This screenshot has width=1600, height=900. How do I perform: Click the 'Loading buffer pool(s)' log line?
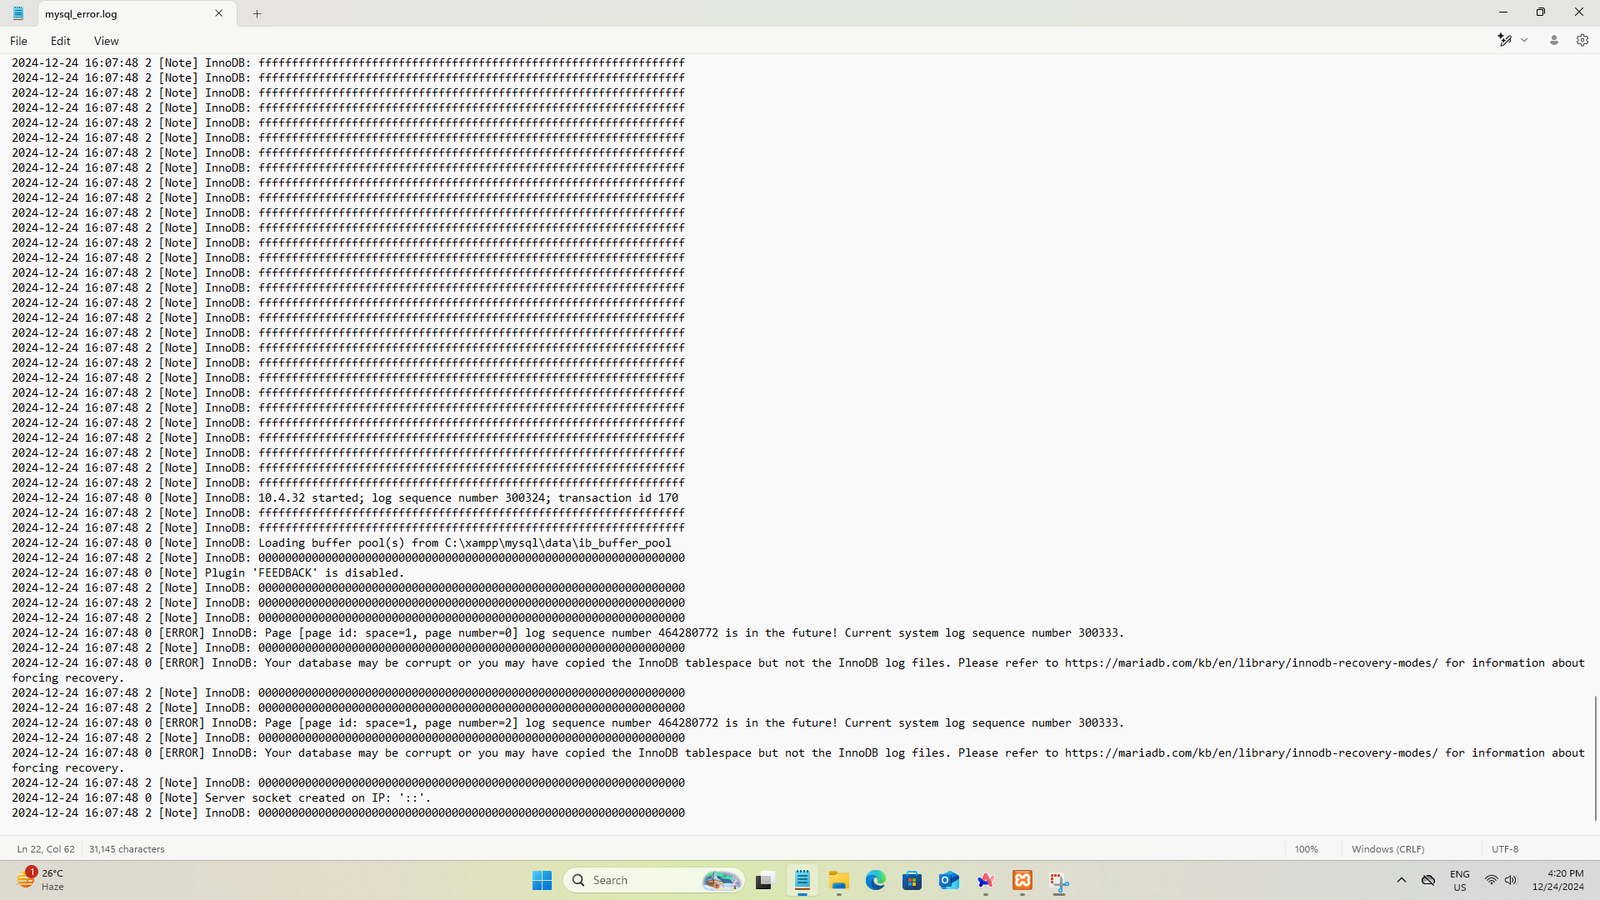342,543
